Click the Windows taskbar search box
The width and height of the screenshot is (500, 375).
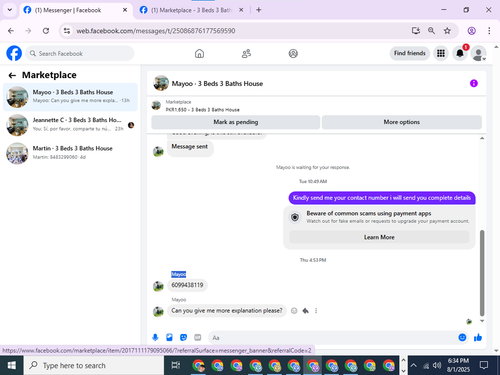pos(94,365)
